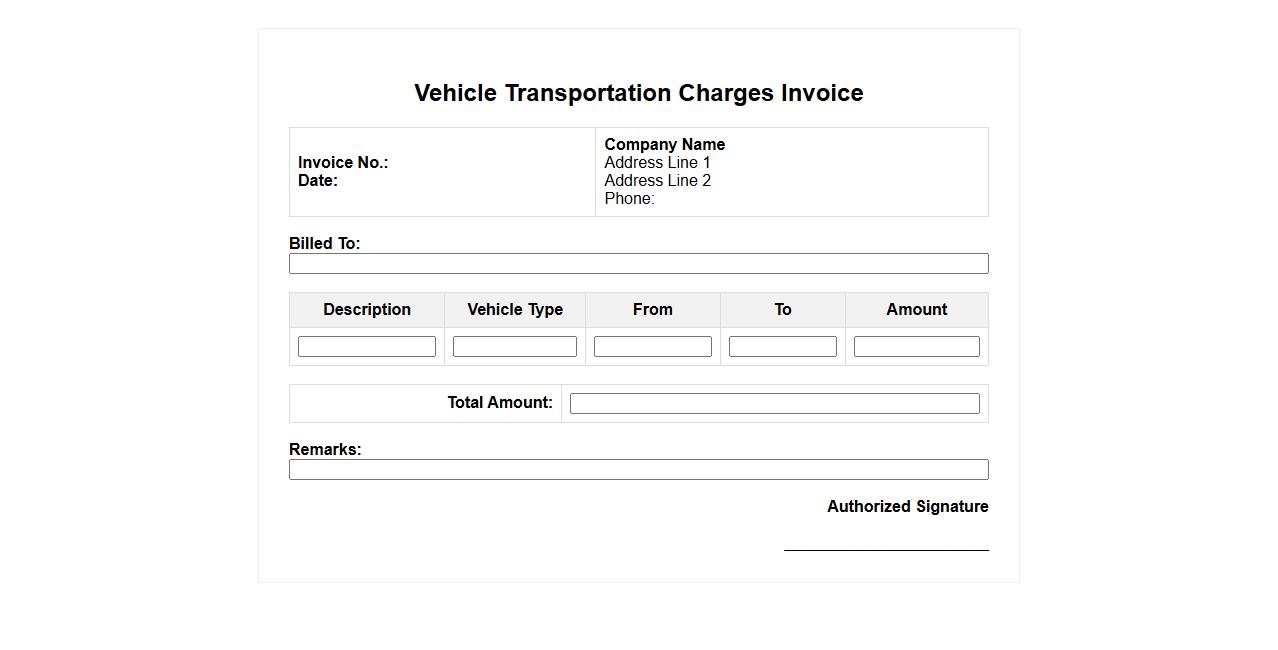Screen dimensions: 1278x650
Task: Select the Vehicle Type input field
Action: [x=514, y=346]
